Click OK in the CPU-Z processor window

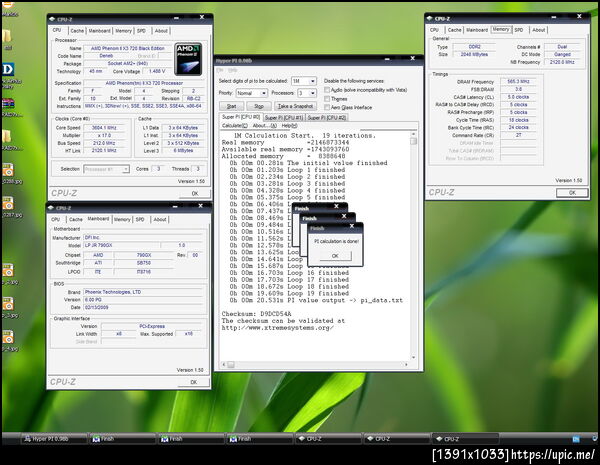tap(195, 193)
